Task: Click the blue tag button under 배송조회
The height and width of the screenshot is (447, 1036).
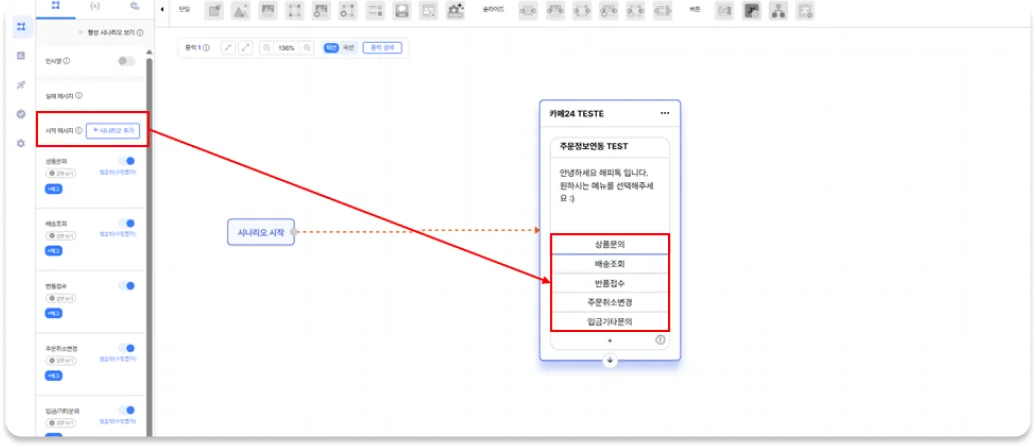Action: tap(54, 251)
